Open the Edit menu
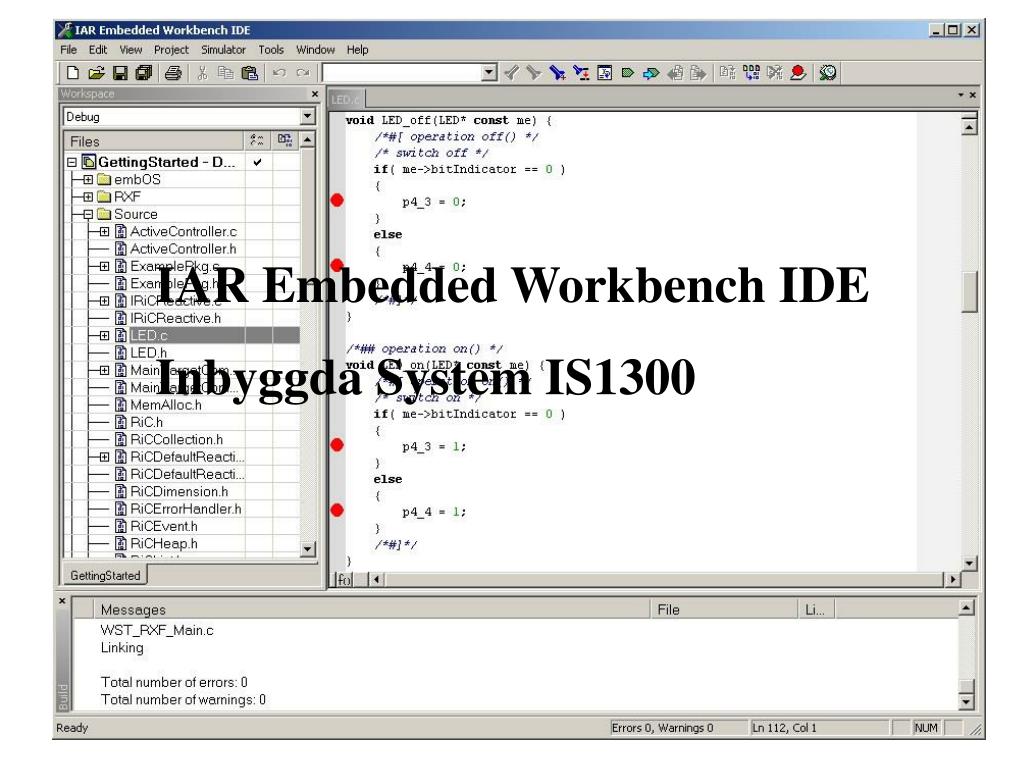This screenshot has height=768, width=1024. tap(98, 50)
